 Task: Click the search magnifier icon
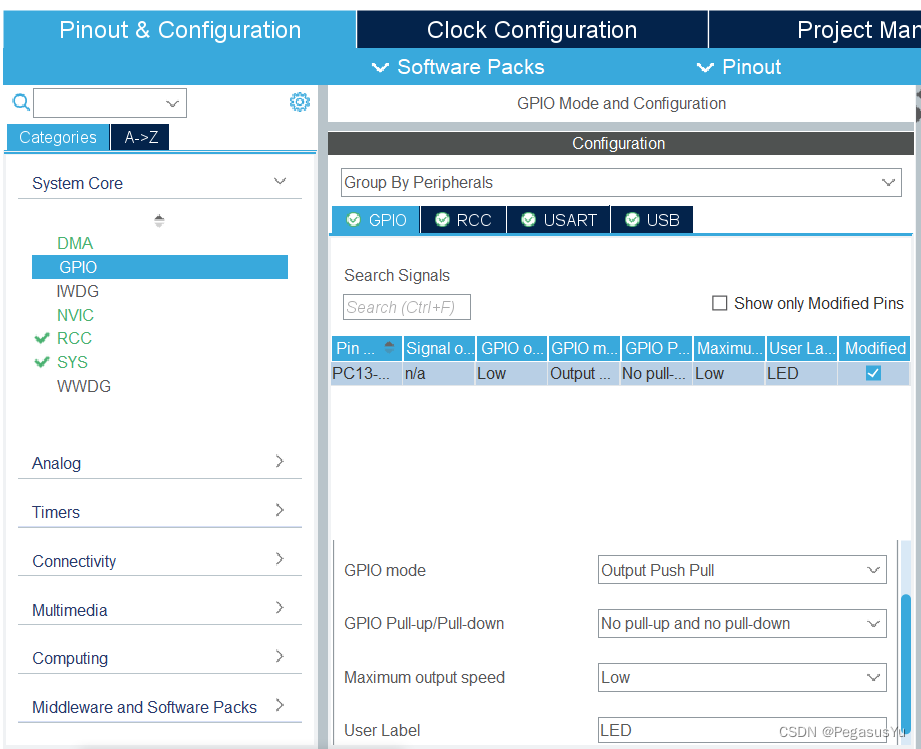click(21, 102)
